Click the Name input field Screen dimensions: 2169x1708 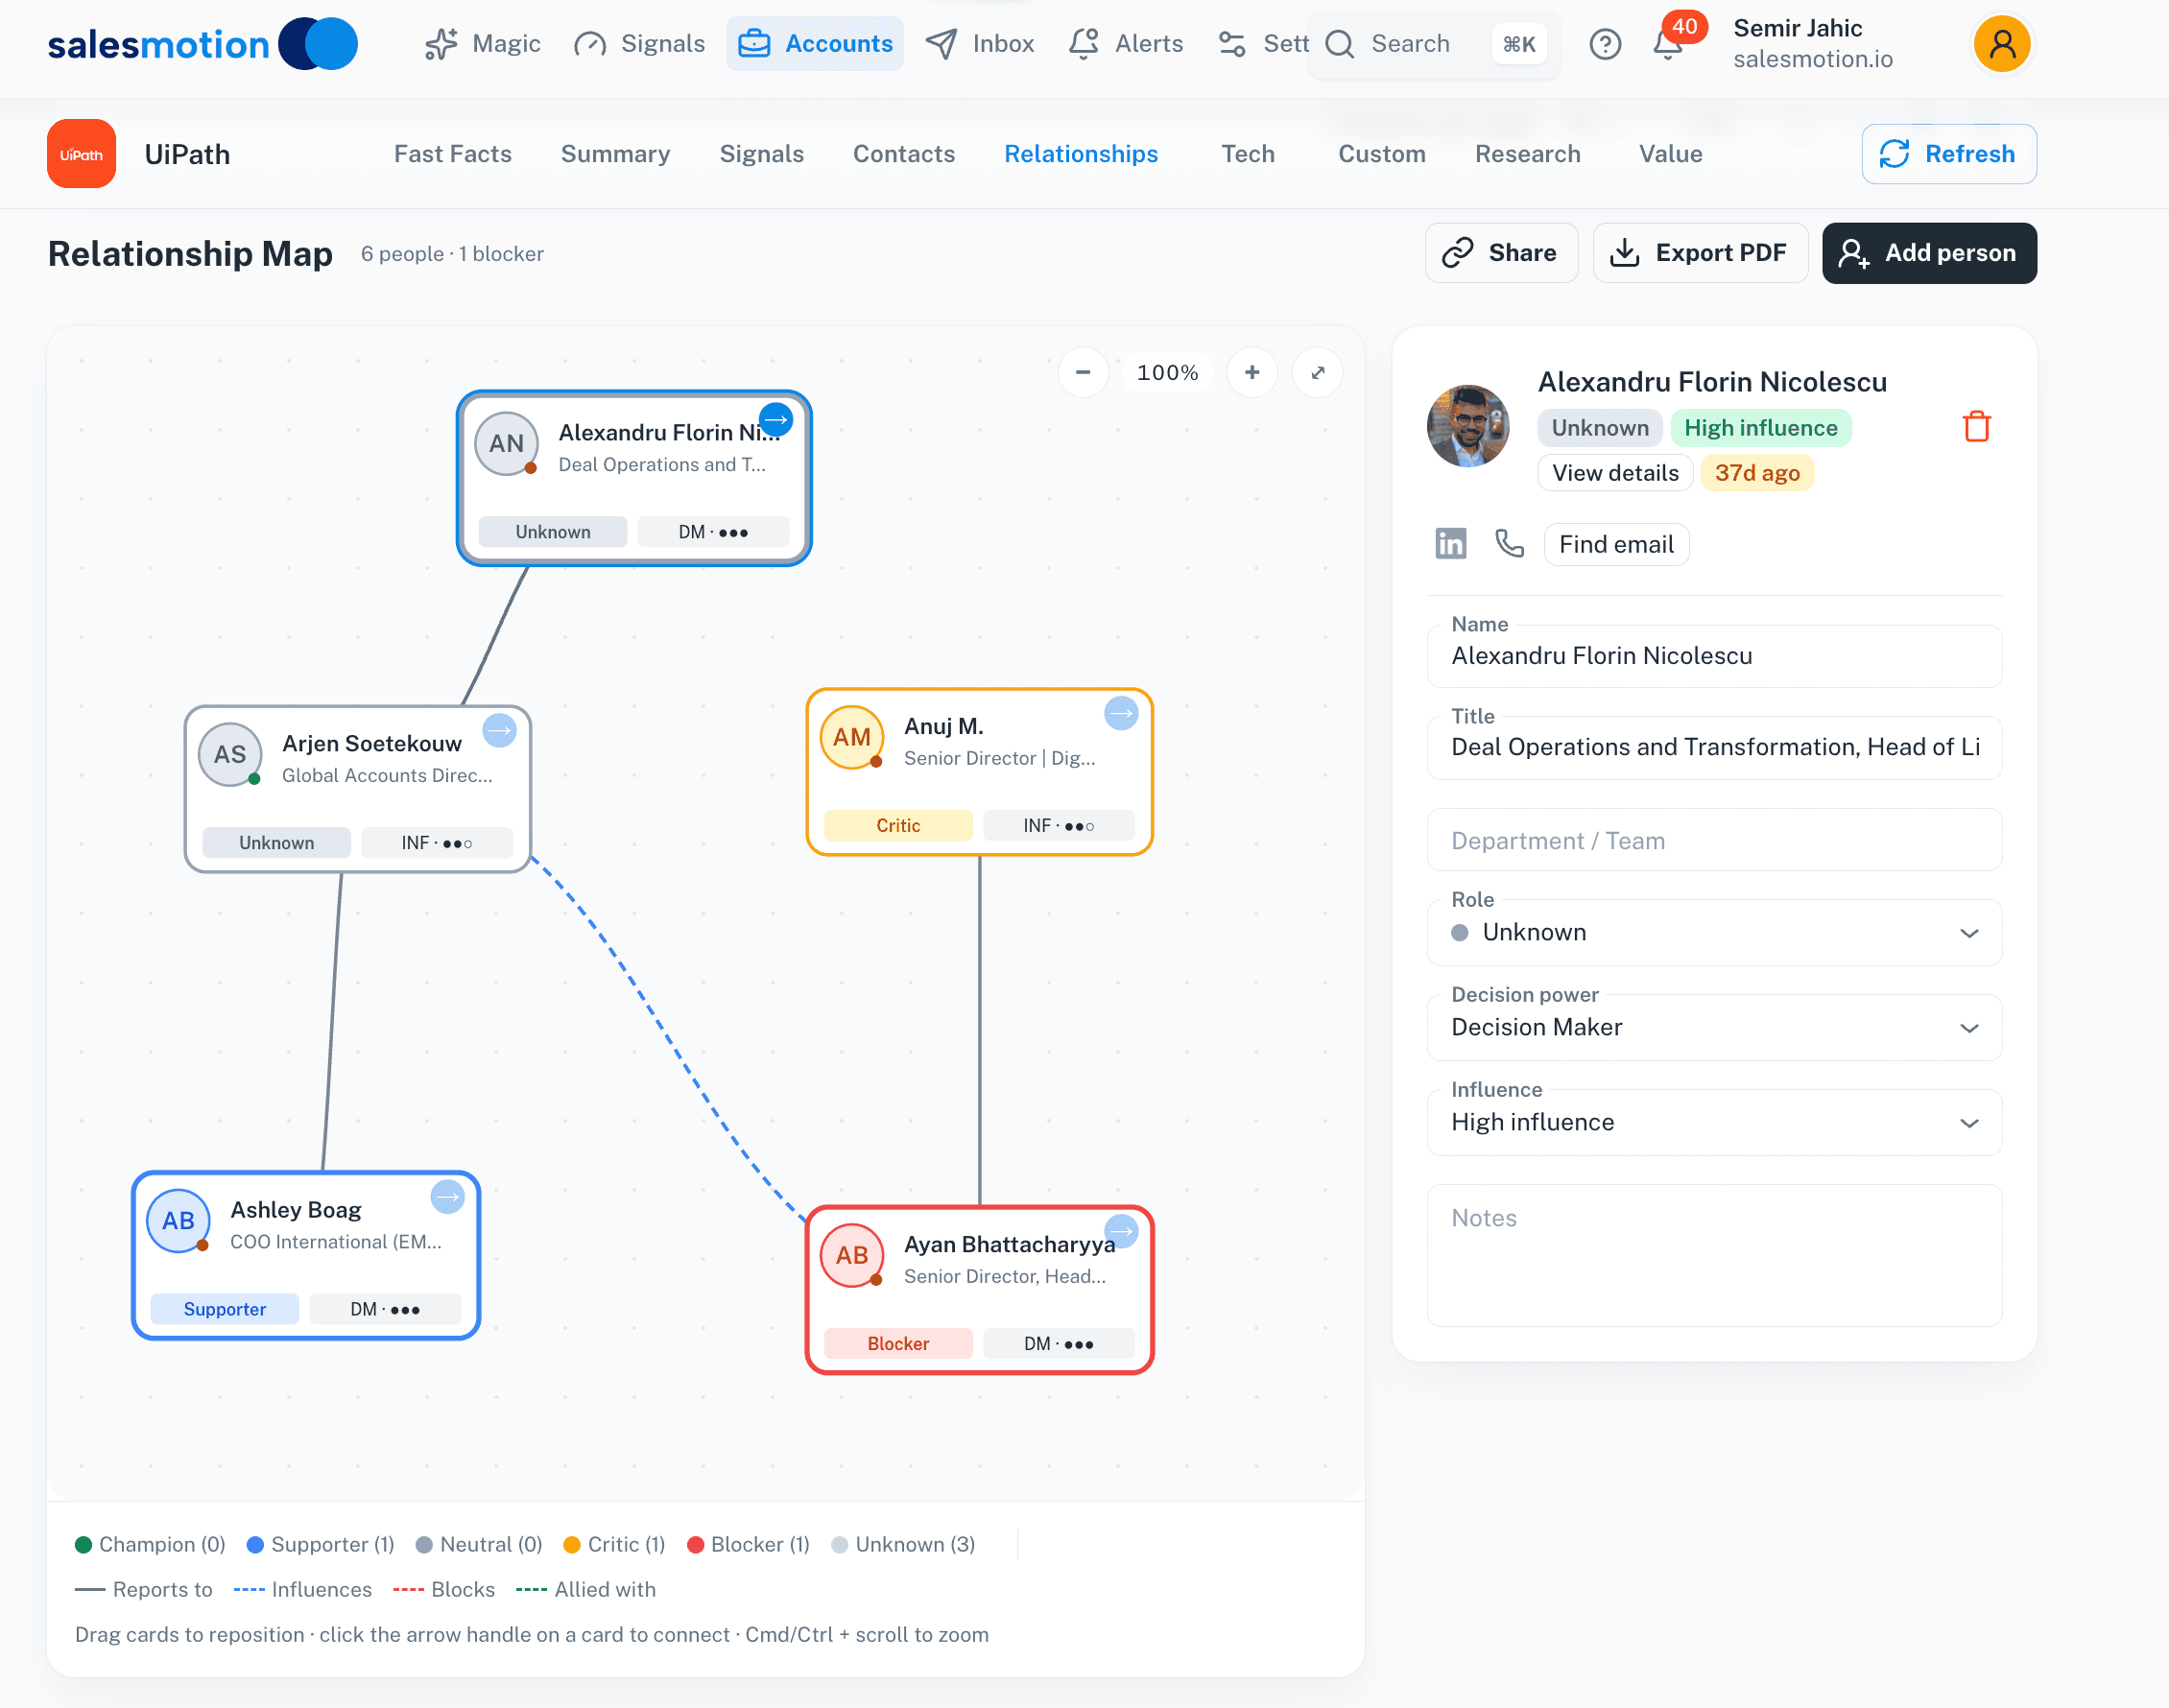coord(1714,656)
